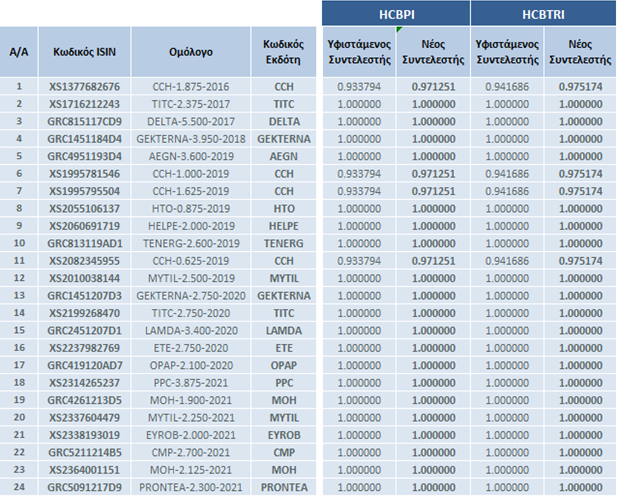Click the AEGN issuer code cell
This screenshot has width=617, height=496.
[x=283, y=156]
